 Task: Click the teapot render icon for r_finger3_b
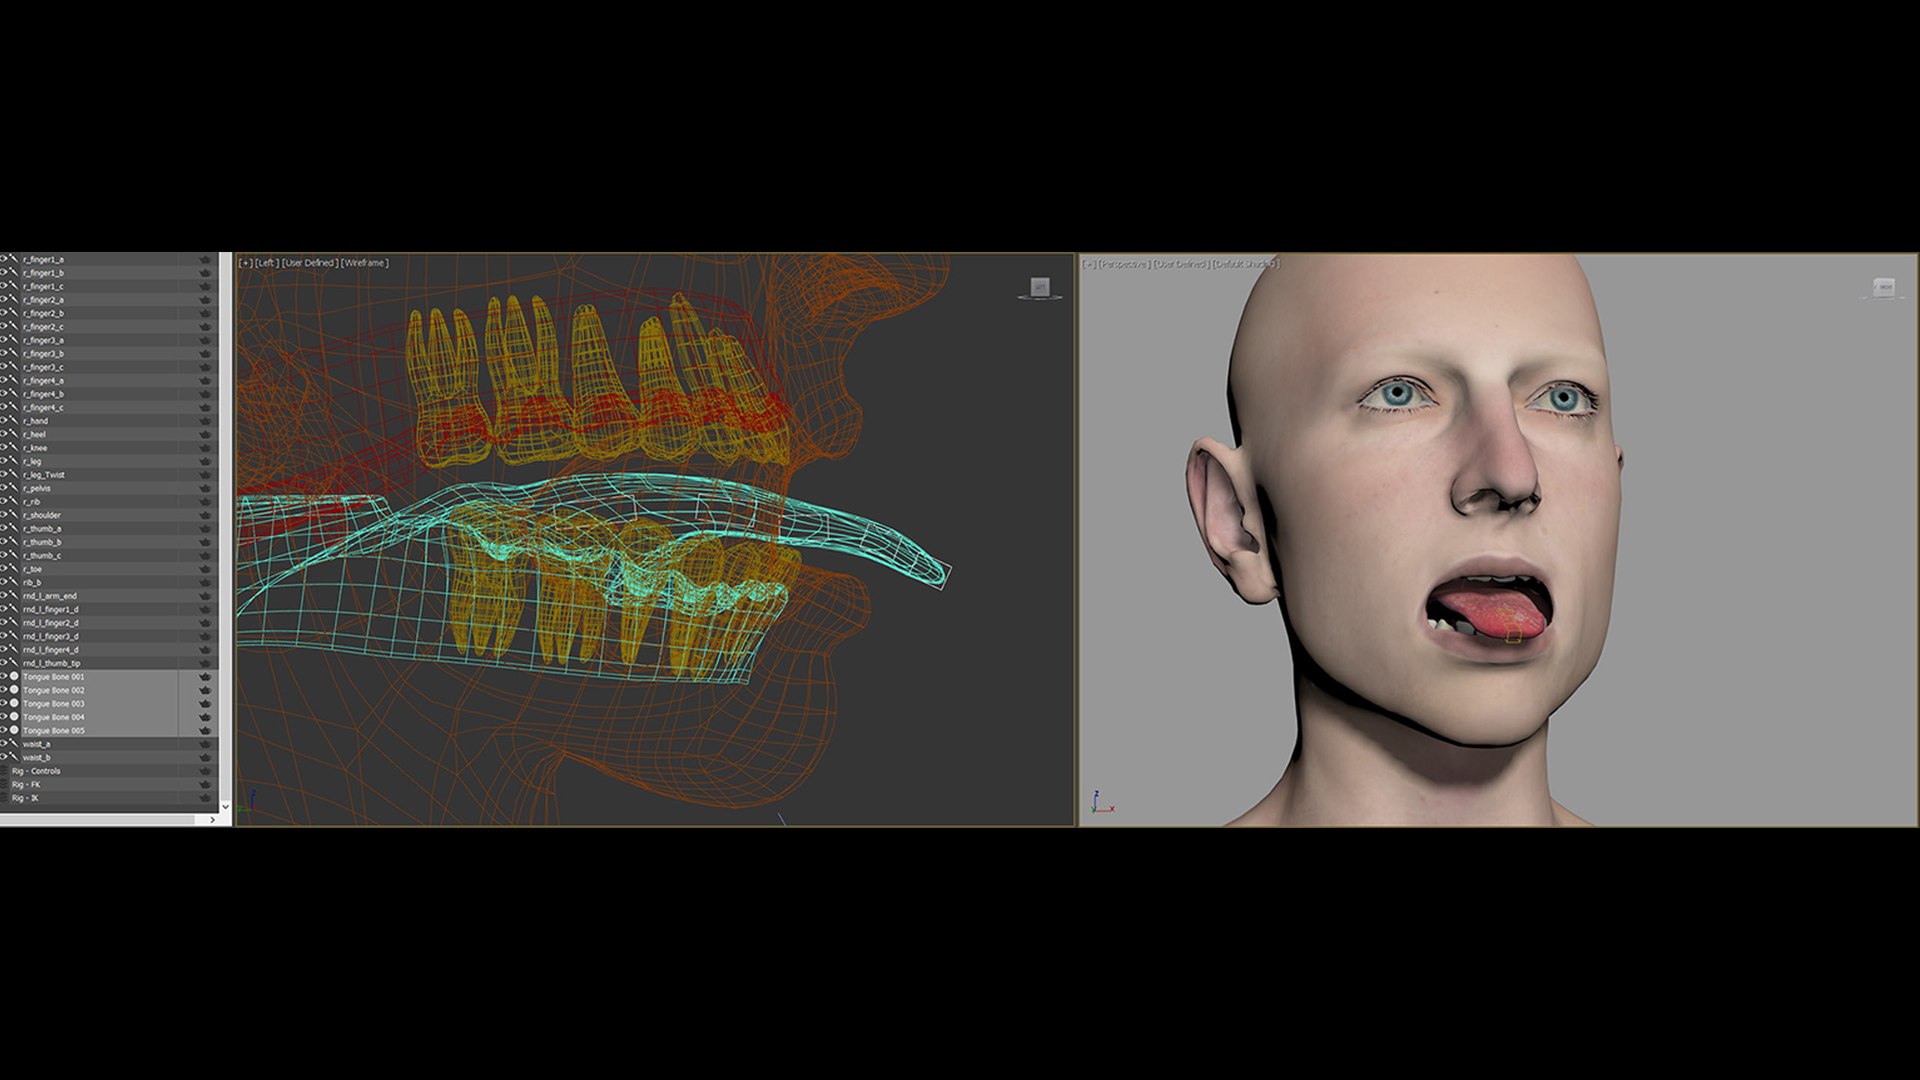click(206, 353)
